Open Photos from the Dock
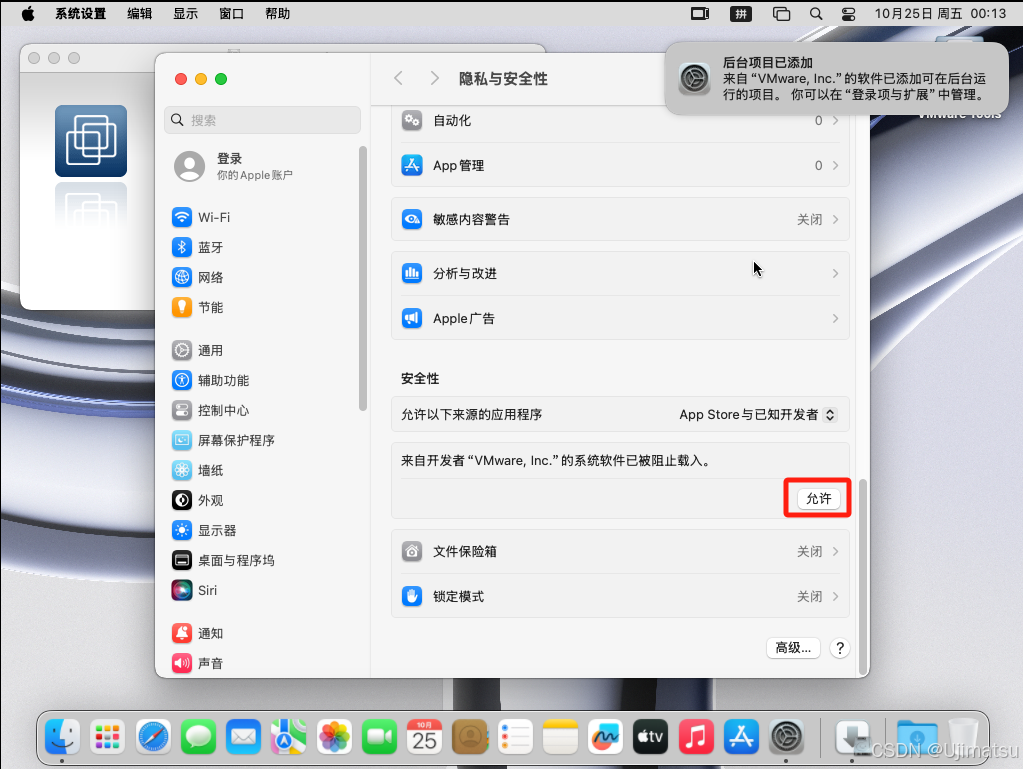Viewport: 1023px width, 769px height. click(x=334, y=737)
